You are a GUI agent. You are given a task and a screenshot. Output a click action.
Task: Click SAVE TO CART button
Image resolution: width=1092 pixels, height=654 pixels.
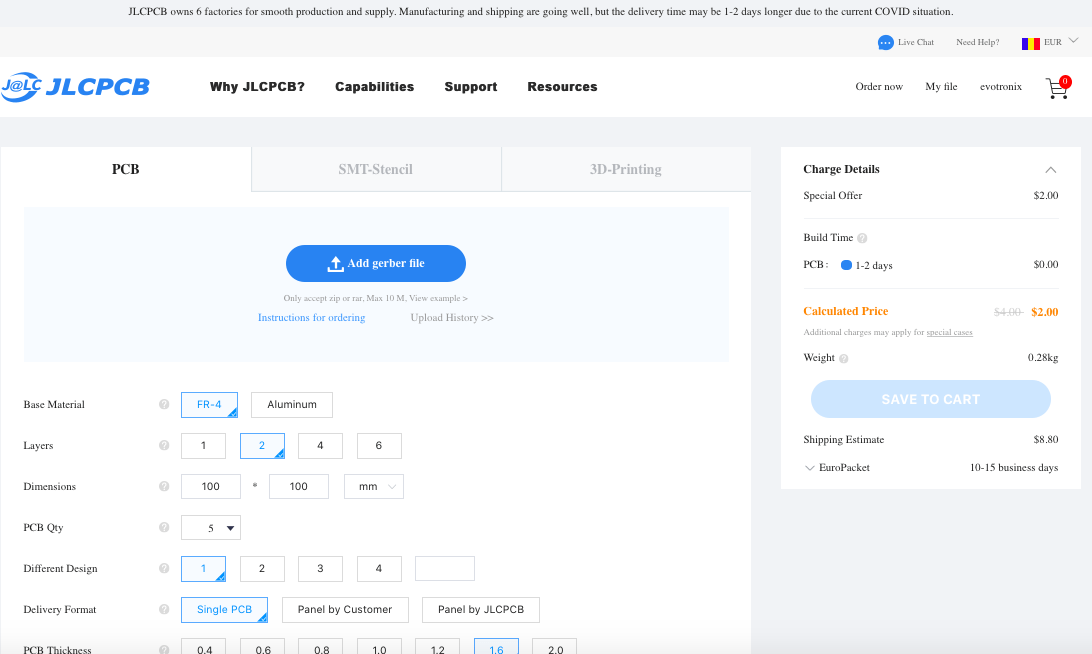[x=930, y=399]
